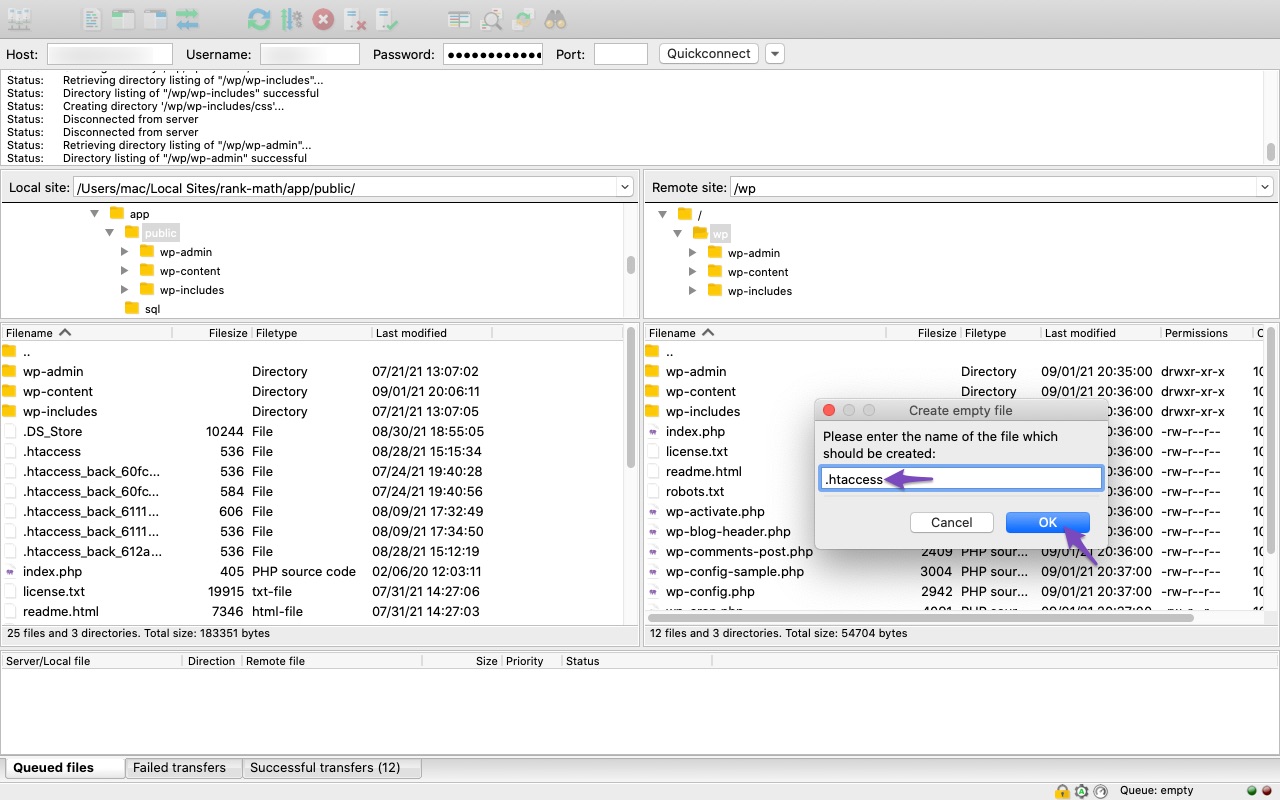Sort local list by Filesize column

click(x=212, y=333)
